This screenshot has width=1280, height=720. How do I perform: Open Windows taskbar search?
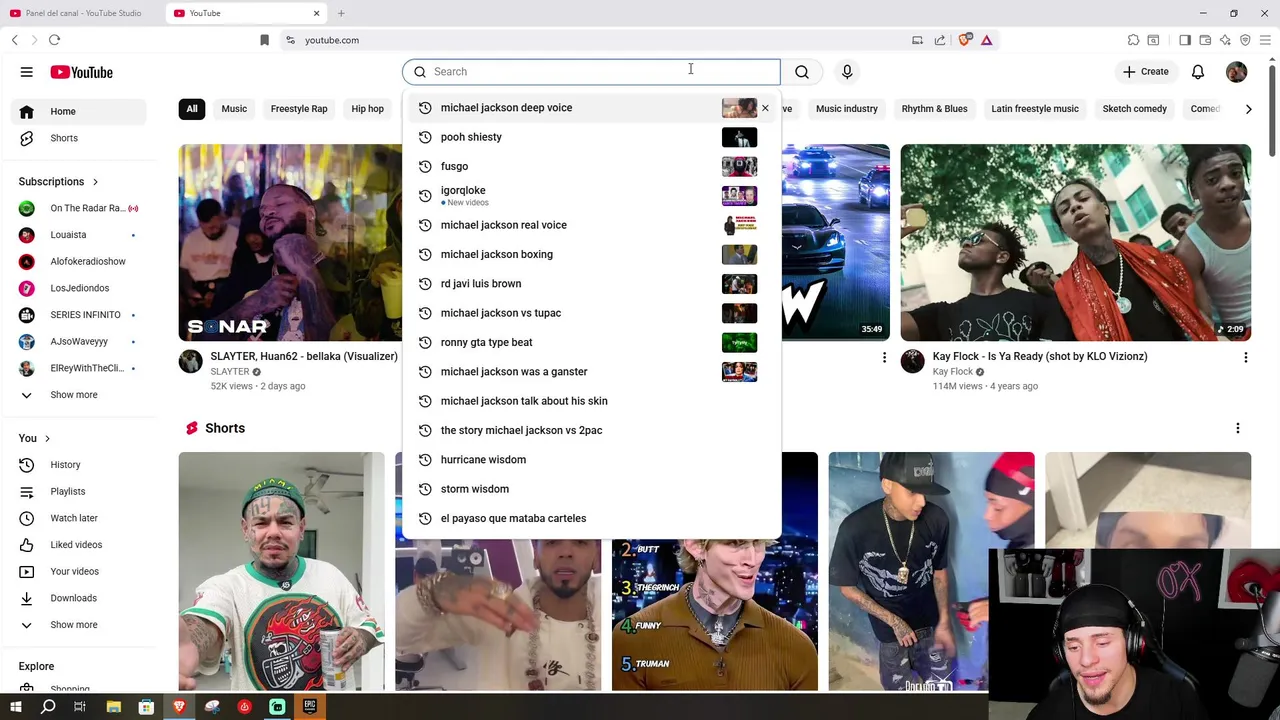[x=48, y=707]
